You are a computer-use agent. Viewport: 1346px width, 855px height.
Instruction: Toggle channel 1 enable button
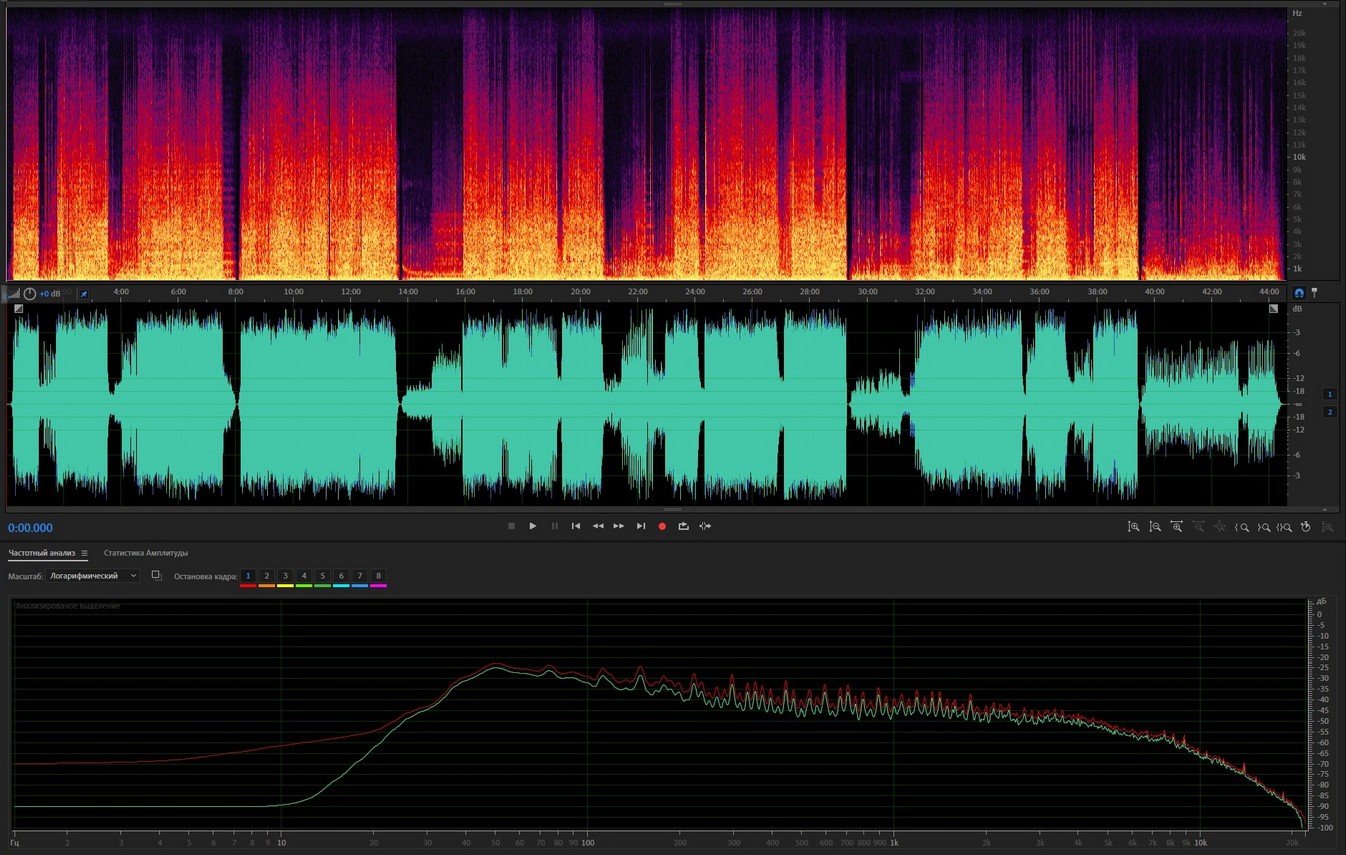(x=1329, y=394)
